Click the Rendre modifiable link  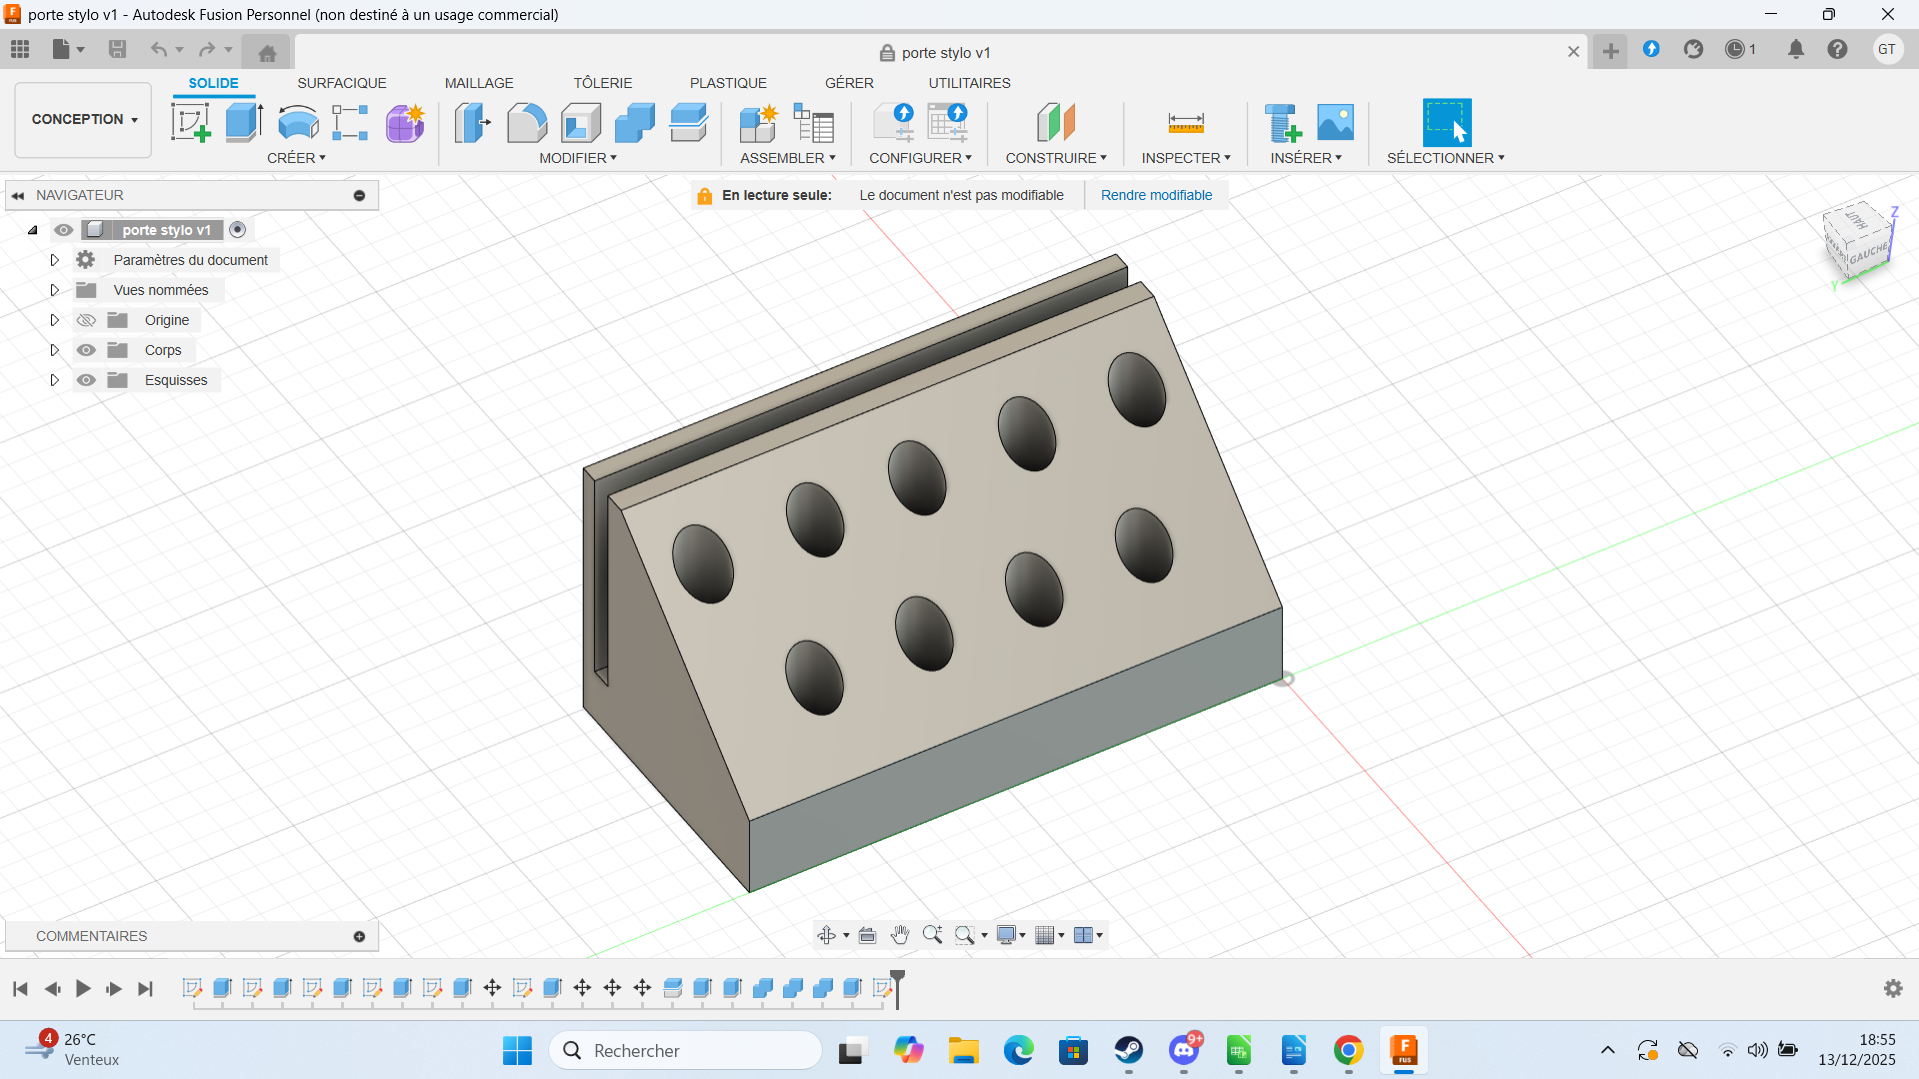coord(1156,195)
